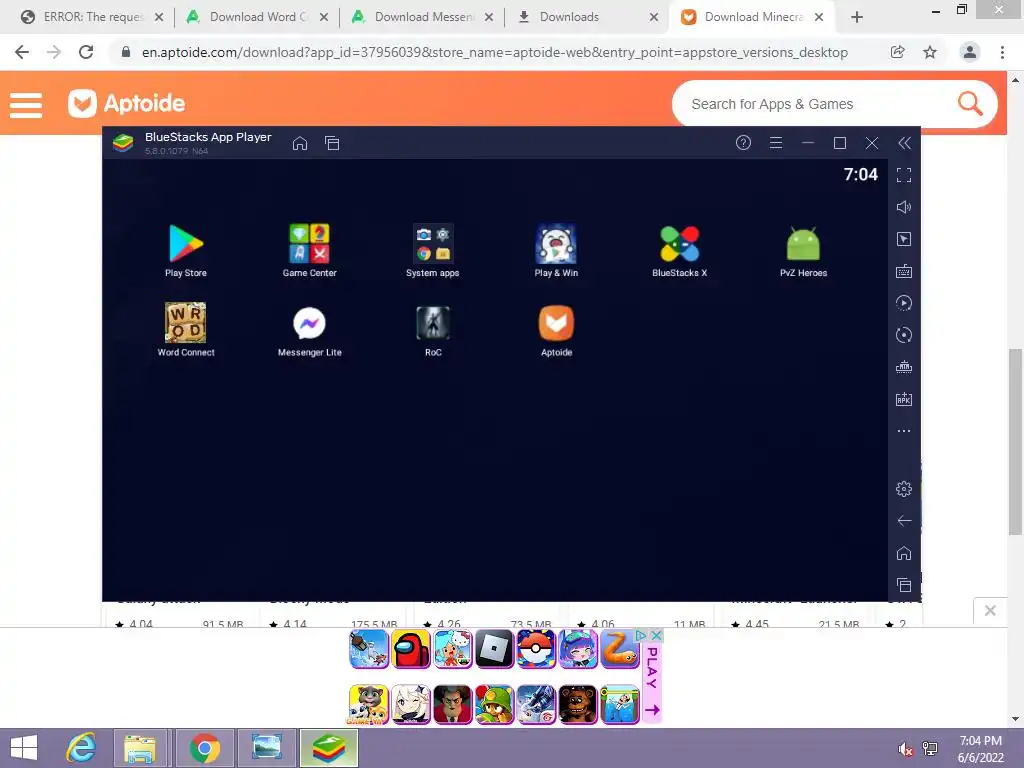This screenshot has width=1024, height=768.
Task: Launch the RoC game
Action: click(433, 330)
